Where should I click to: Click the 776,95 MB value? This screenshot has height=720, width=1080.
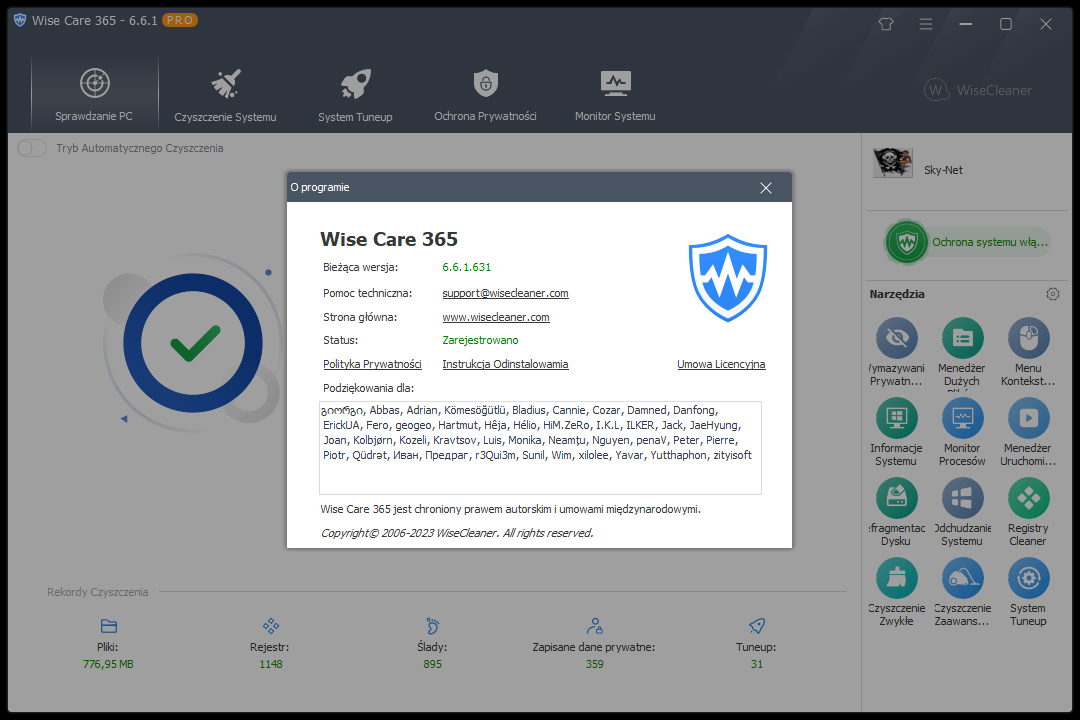108,664
